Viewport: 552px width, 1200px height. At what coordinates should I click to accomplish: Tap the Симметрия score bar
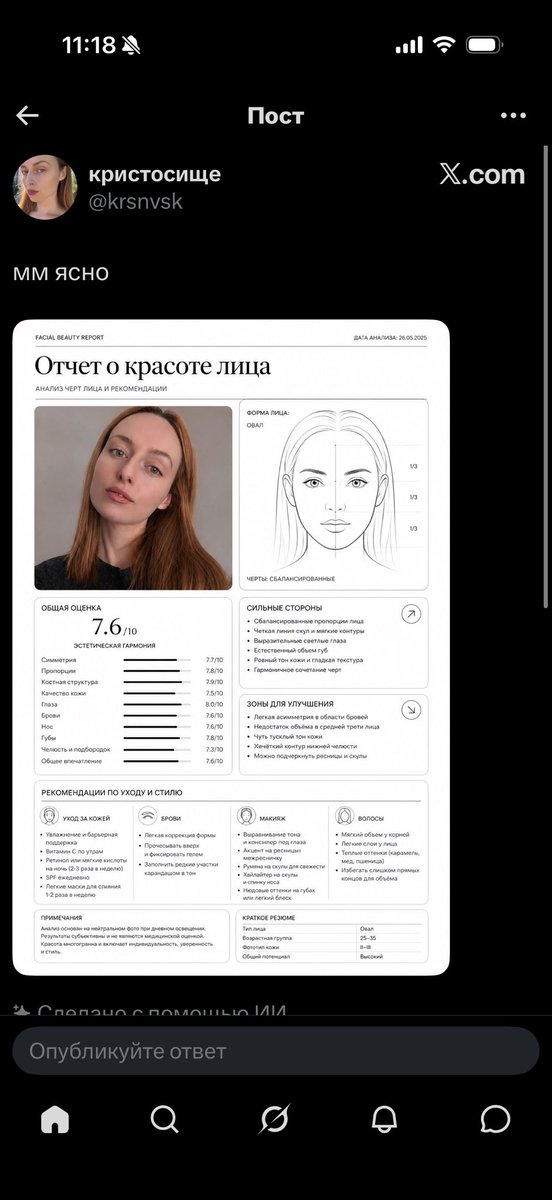pyautogui.click(x=156, y=660)
